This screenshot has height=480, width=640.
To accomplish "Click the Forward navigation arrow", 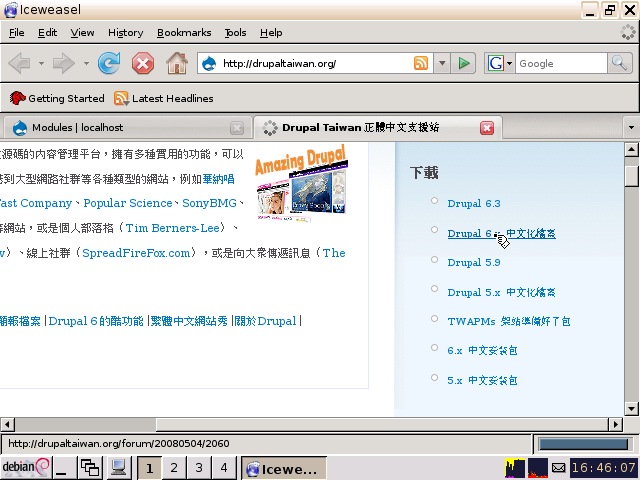I will click(x=64, y=63).
